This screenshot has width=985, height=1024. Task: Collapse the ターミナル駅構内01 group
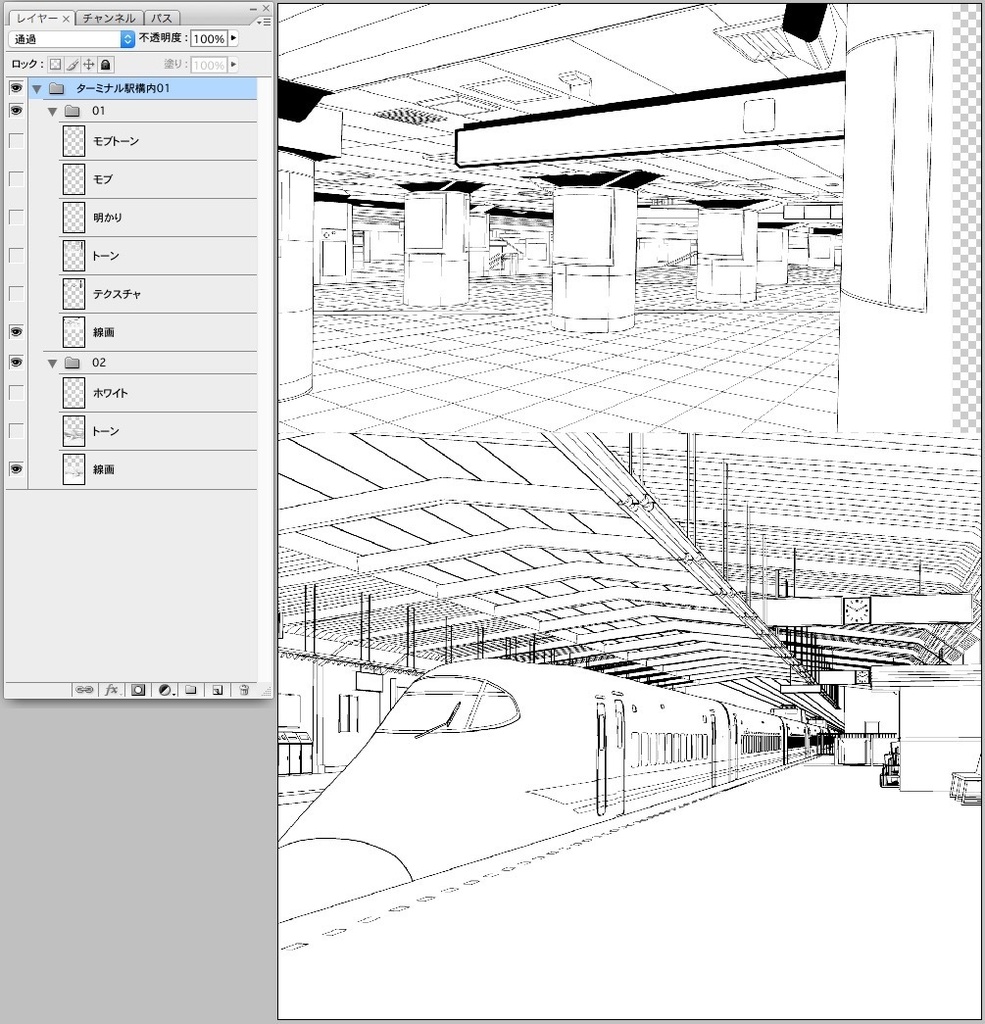pyautogui.click(x=36, y=87)
